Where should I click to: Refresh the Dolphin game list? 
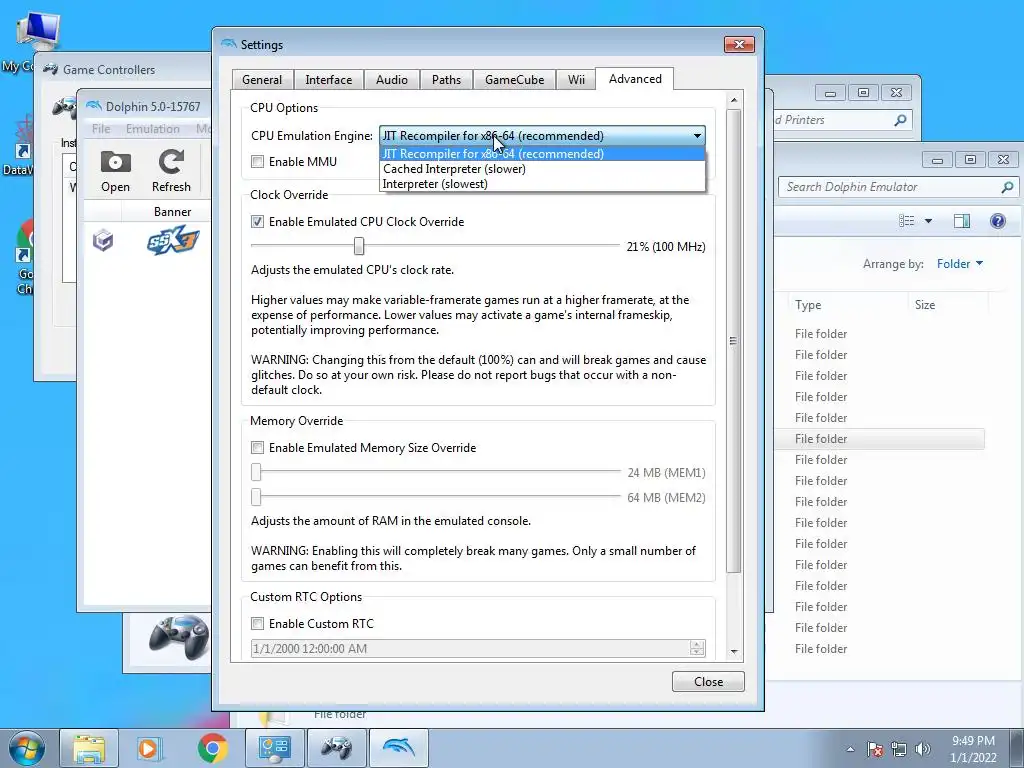coord(171,171)
